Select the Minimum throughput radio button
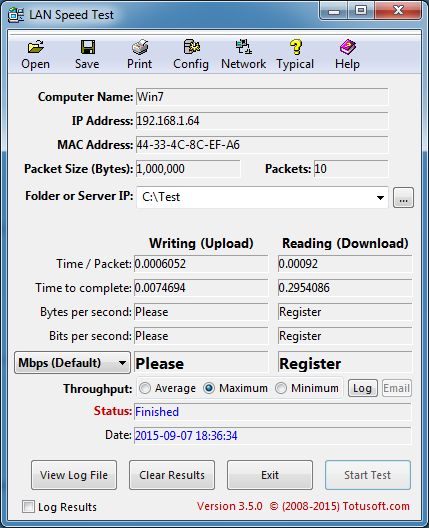 pyautogui.click(x=280, y=388)
